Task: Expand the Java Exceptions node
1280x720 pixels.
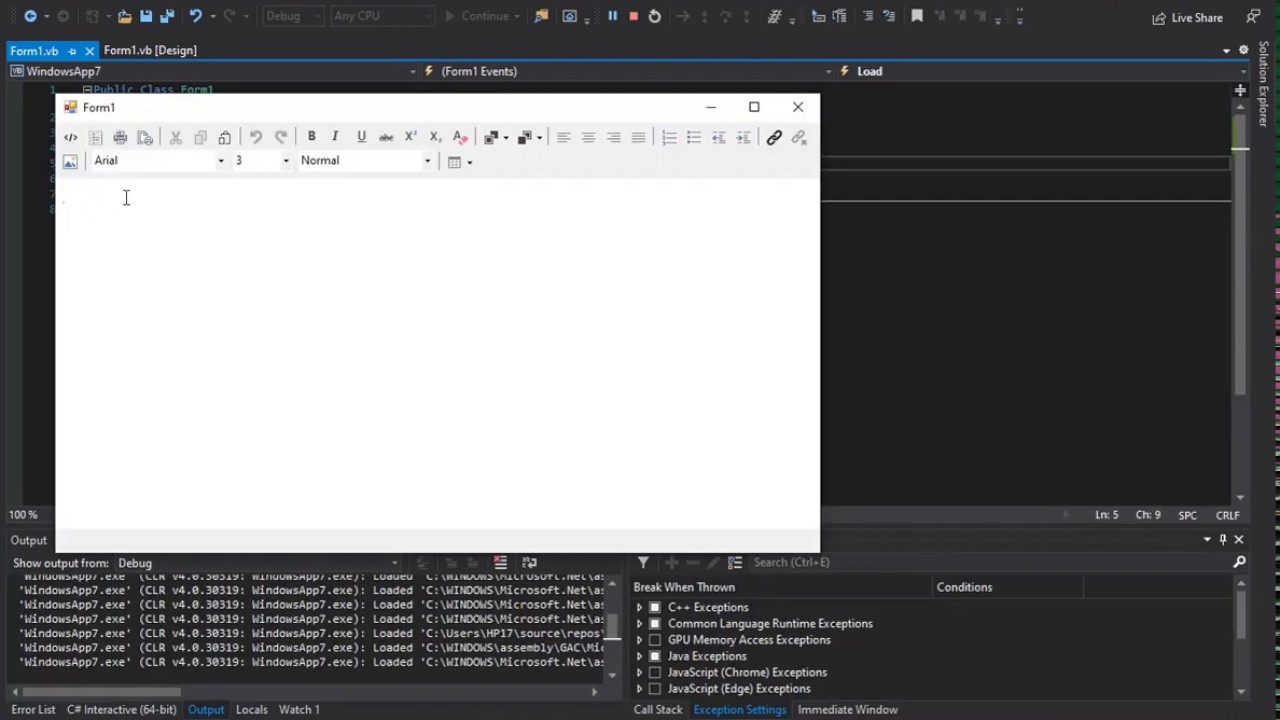Action: tap(639, 656)
